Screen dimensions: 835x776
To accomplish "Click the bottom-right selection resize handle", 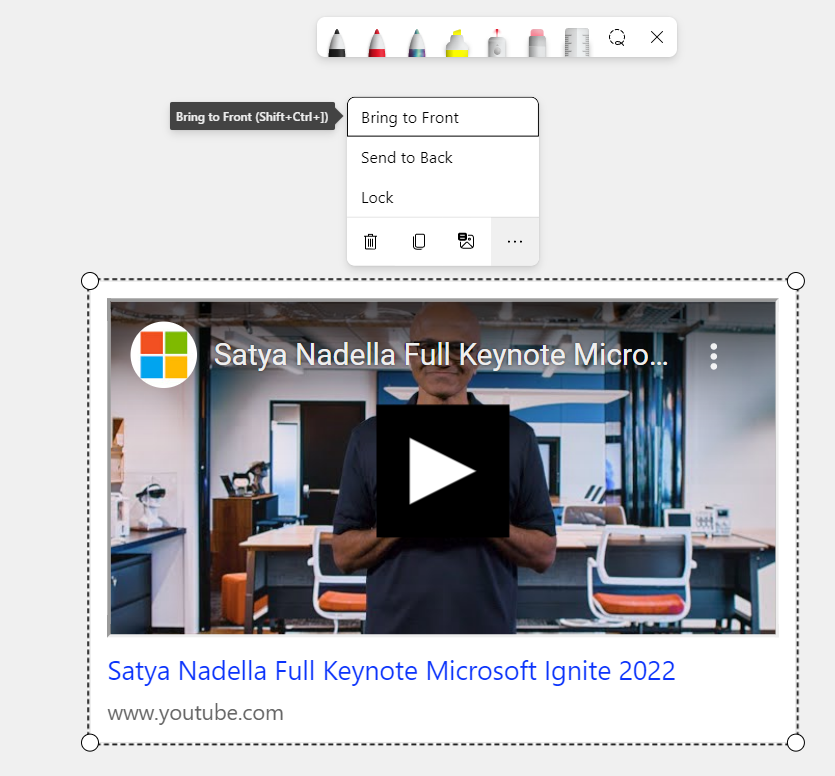I will click(796, 742).
